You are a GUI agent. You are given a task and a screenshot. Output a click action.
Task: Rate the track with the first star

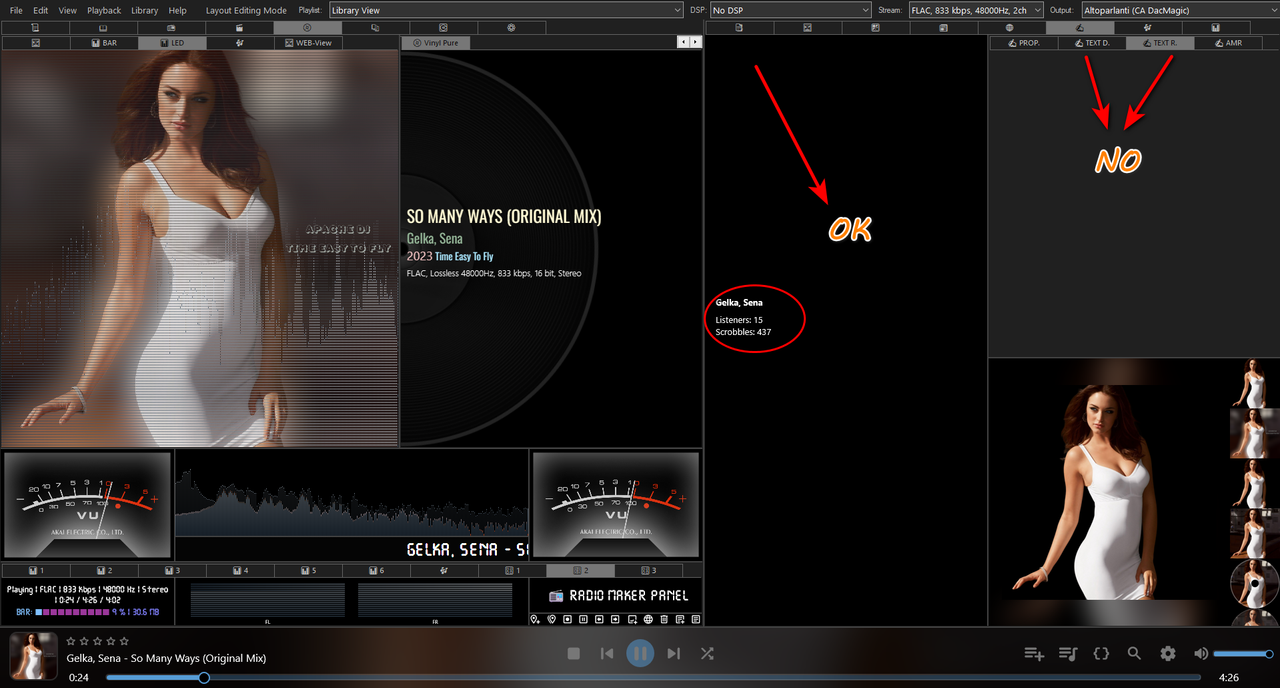point(71,641)
